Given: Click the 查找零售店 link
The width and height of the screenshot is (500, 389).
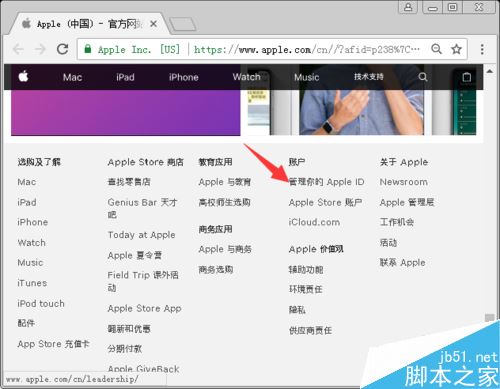Looking at the screenshot, I should pos(129,182).
